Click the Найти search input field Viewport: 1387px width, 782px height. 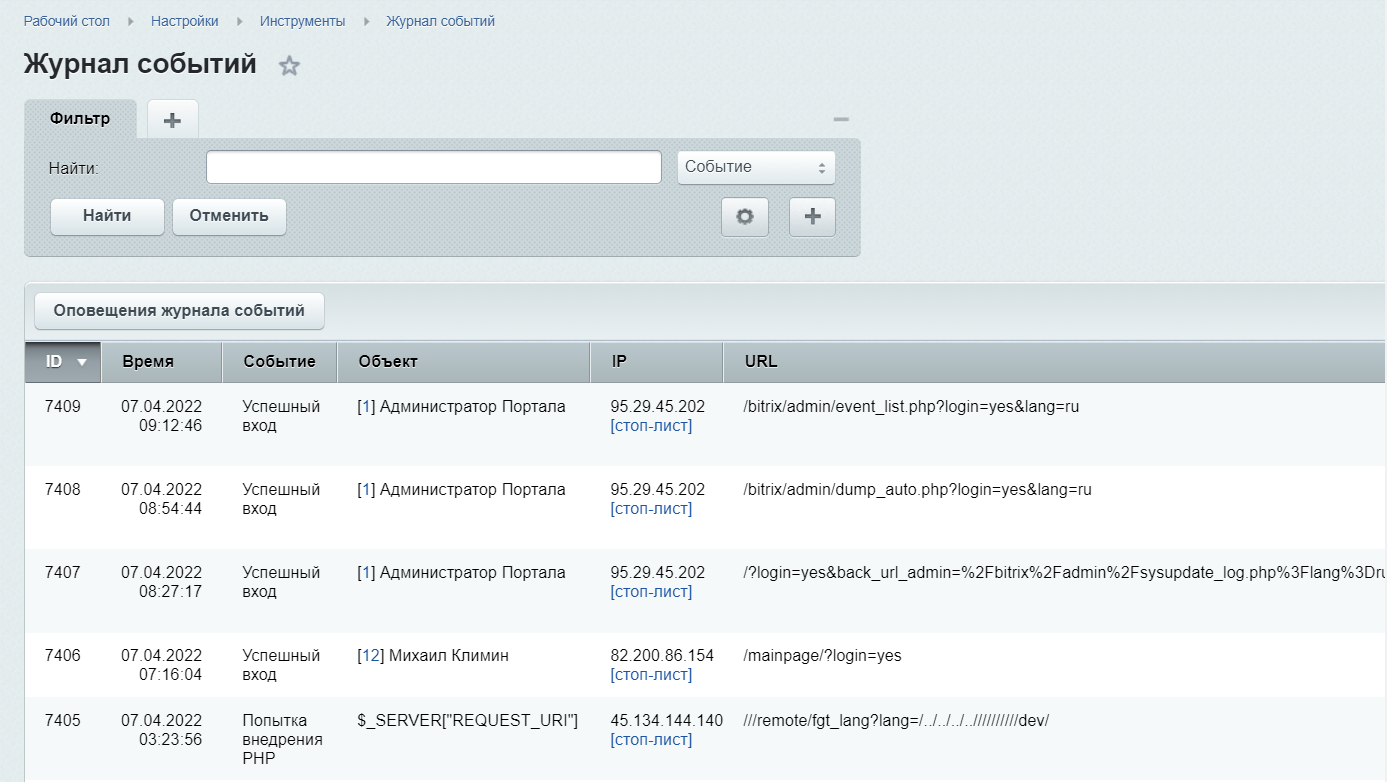click(434, 167)
